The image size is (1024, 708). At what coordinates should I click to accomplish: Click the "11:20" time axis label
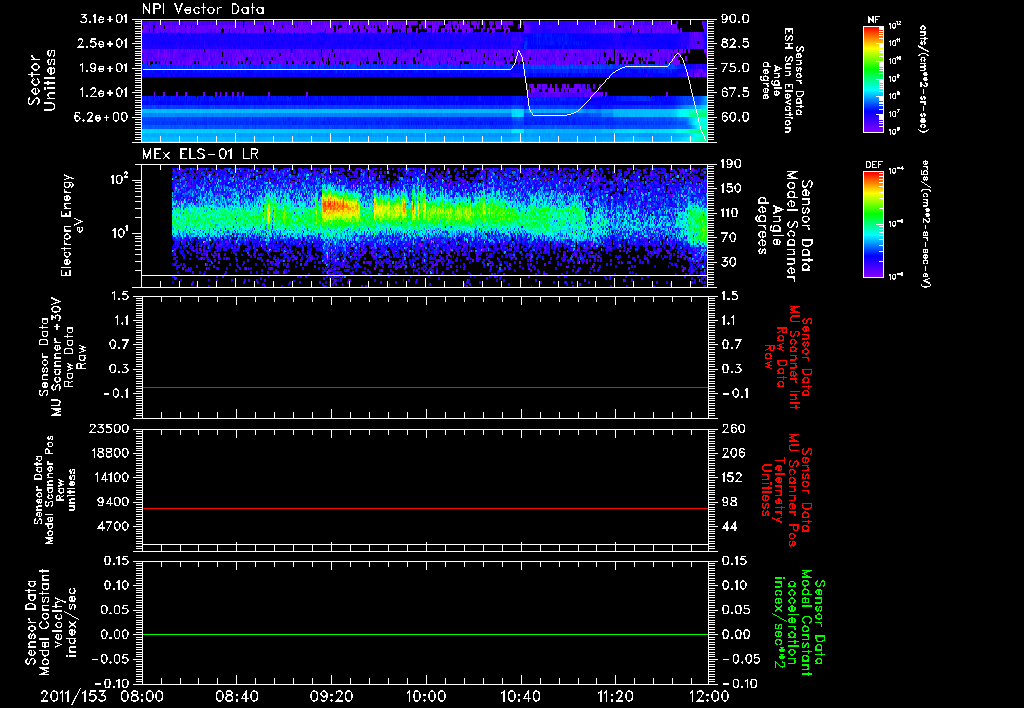click(x=615, y=696)
